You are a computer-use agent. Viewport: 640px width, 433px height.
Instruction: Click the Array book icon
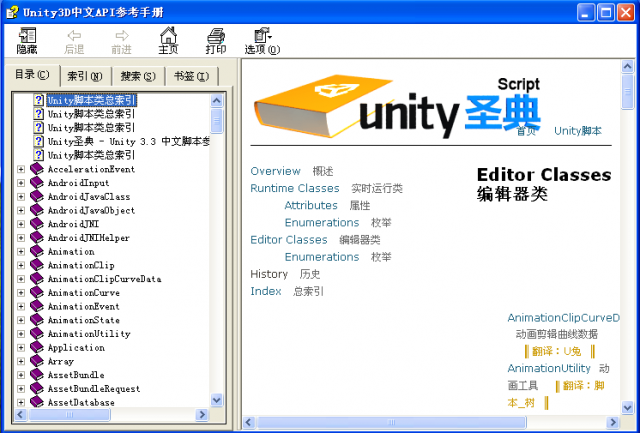(37, 361)
